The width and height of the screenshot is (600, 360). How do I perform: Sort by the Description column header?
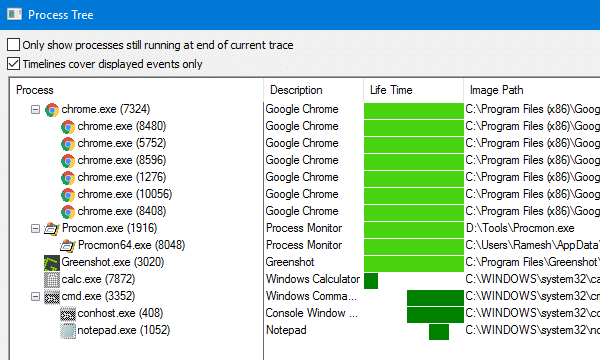click(313, 90)
